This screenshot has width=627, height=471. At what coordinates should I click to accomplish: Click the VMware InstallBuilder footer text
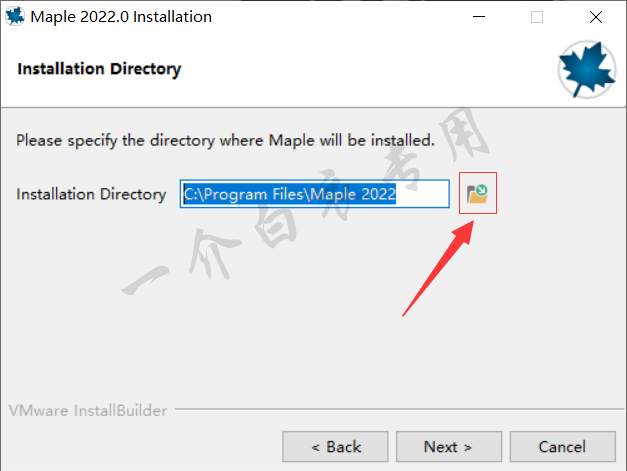pos(88,411)
